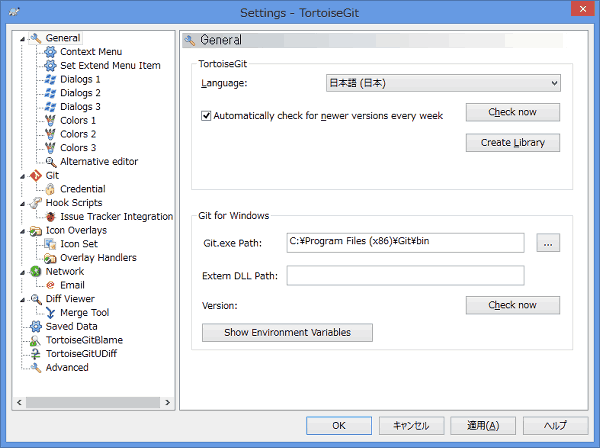600x448 pixels.
Task: Select Context Menu settings page
Action: pos(91,52)
